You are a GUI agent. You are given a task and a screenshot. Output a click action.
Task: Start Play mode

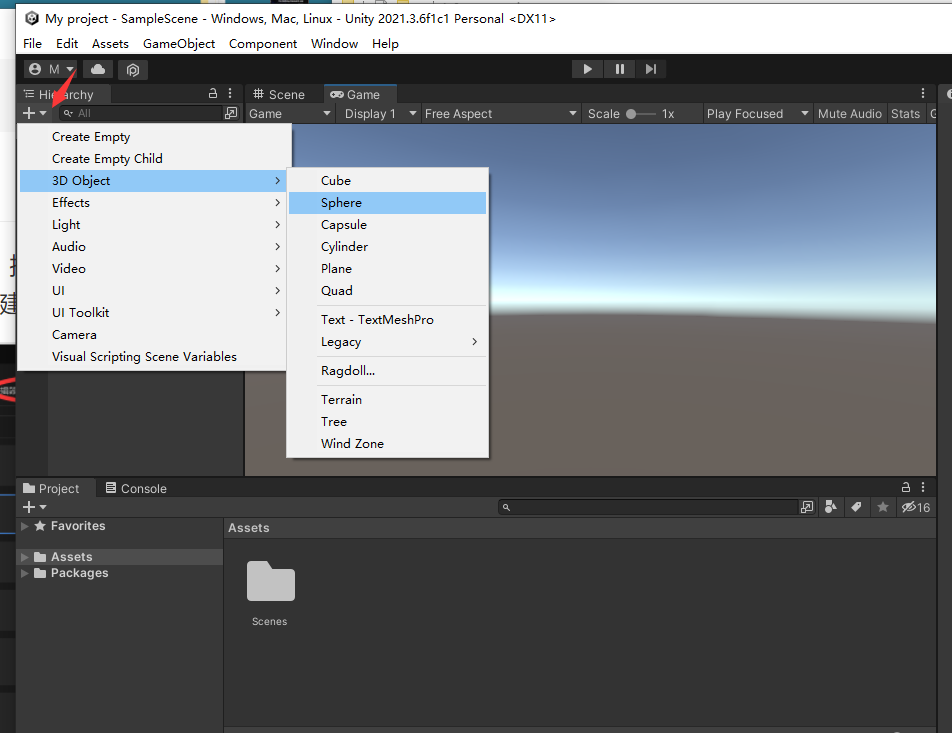coord(587,69)
